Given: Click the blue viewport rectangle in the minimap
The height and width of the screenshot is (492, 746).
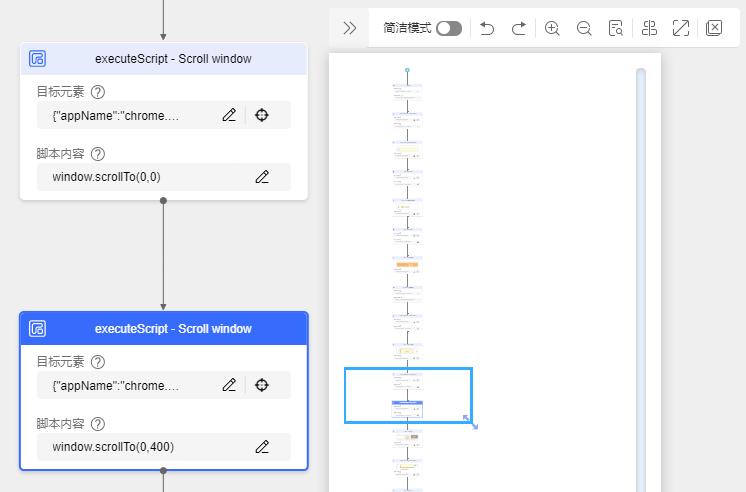Looking at the screenshot, I should pyautogui.click(x=408, y=395).
